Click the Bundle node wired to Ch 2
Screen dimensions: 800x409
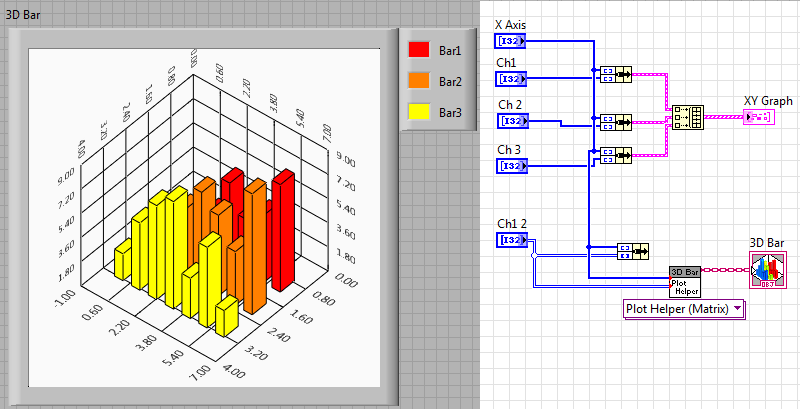tap(616, 122)
